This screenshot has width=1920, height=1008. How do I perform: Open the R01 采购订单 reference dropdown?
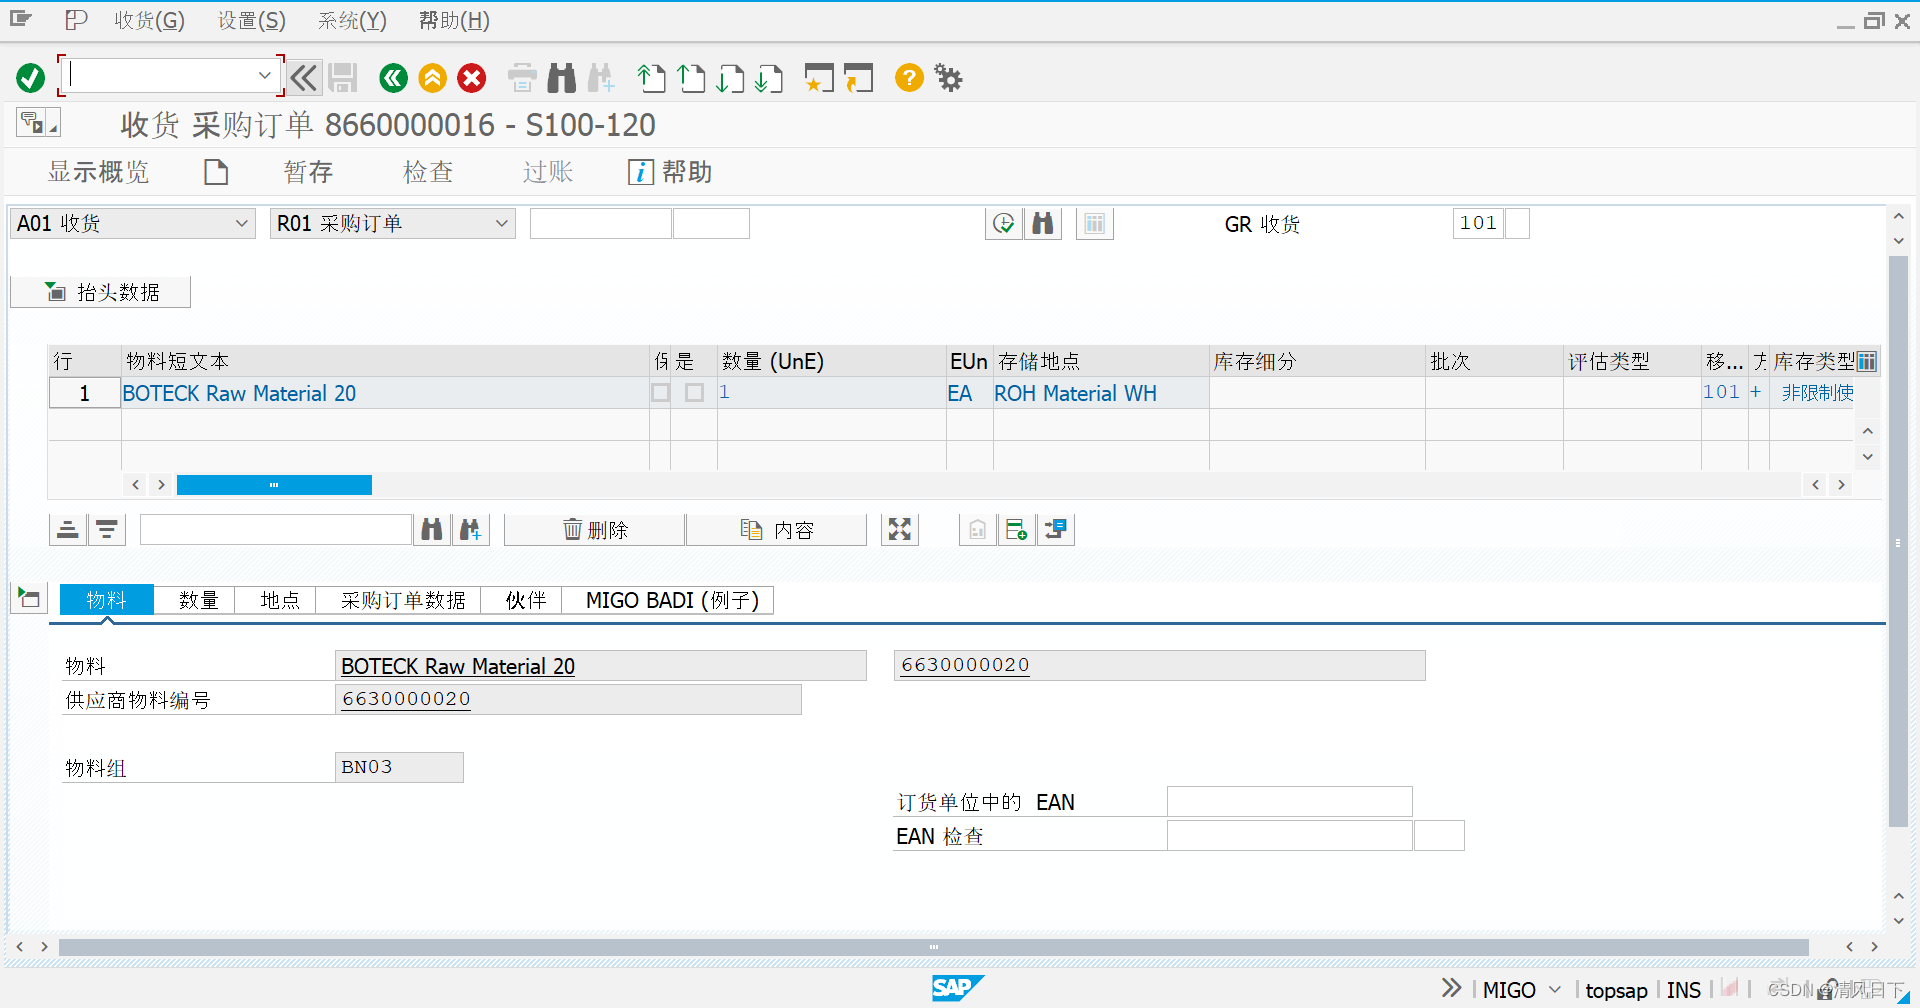[x=503, y=223]
